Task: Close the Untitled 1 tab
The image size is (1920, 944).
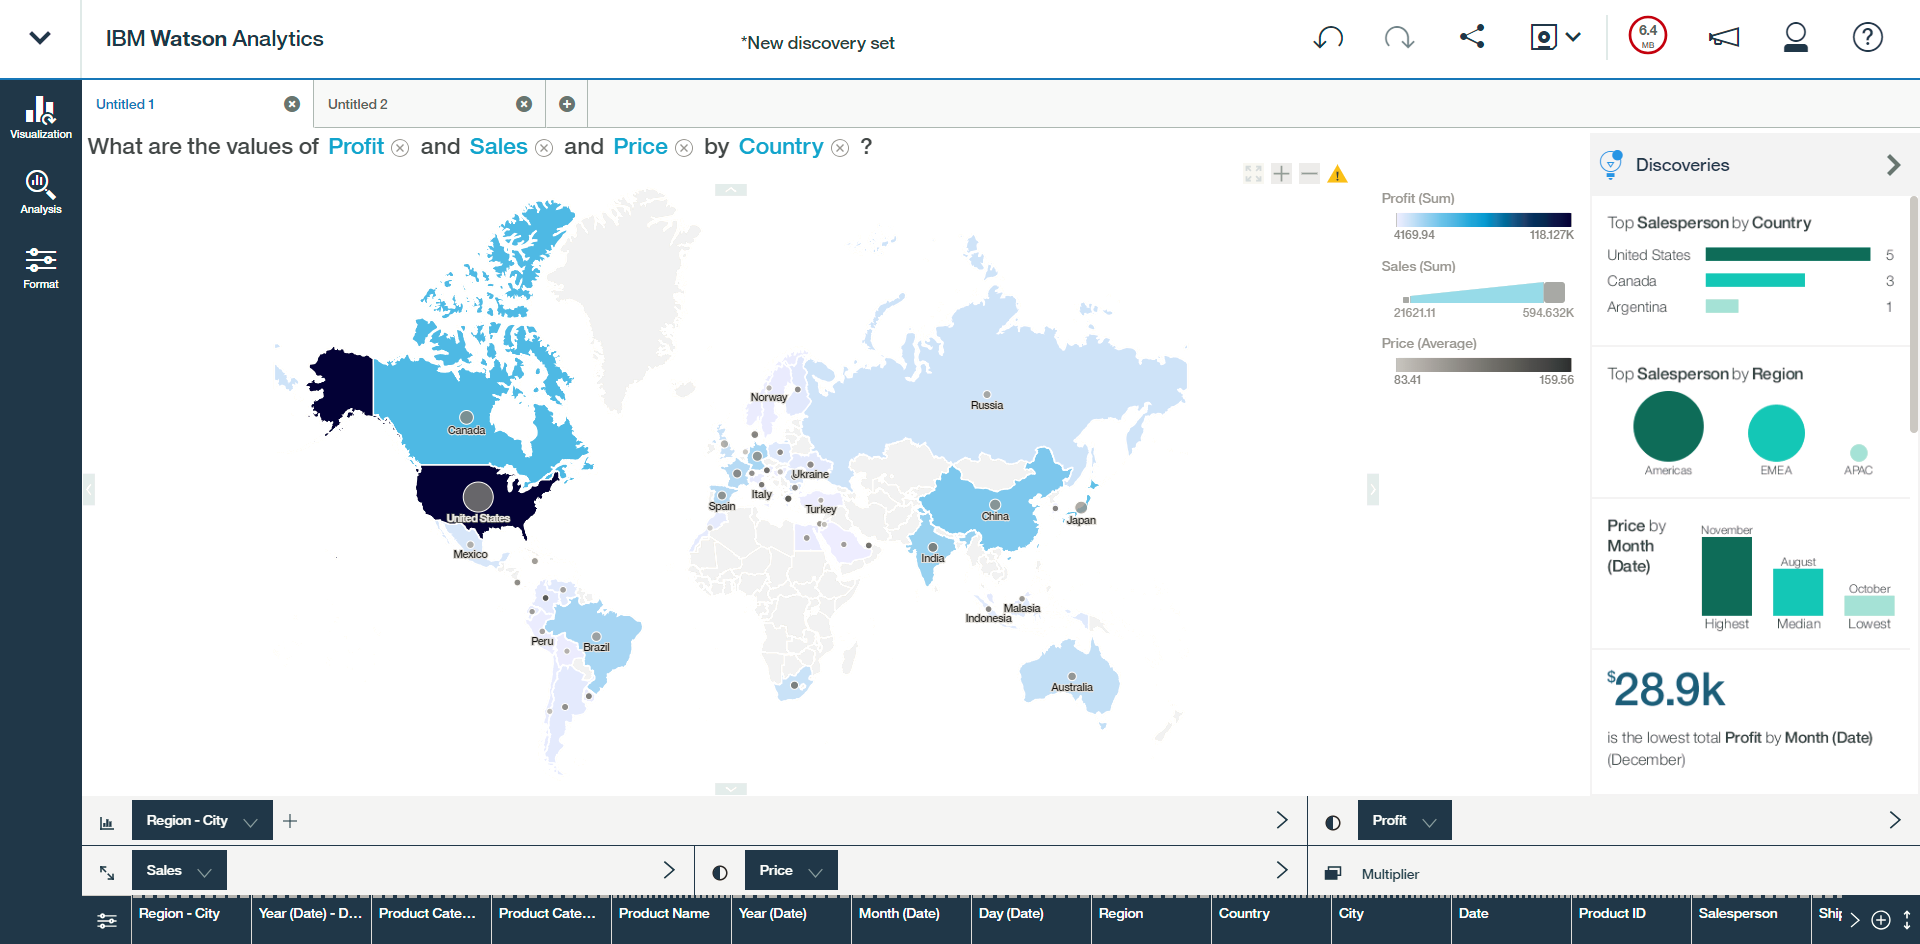Action: [292, 104]
